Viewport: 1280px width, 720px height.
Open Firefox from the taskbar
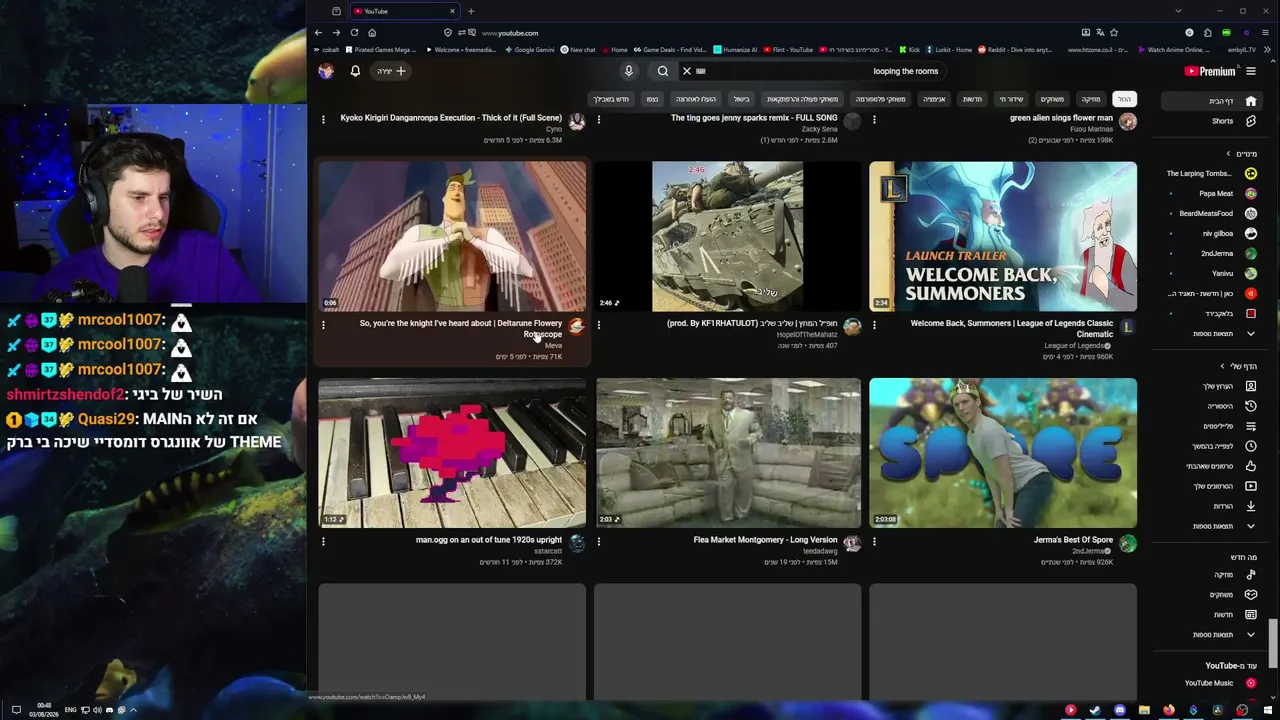pos(1169,710)
